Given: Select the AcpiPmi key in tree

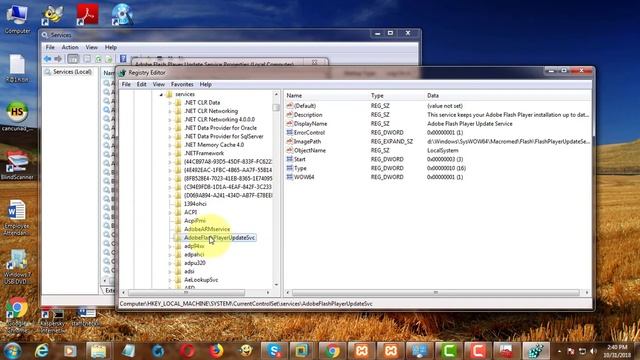Looking at the screenshot, I should pos(195,220).
